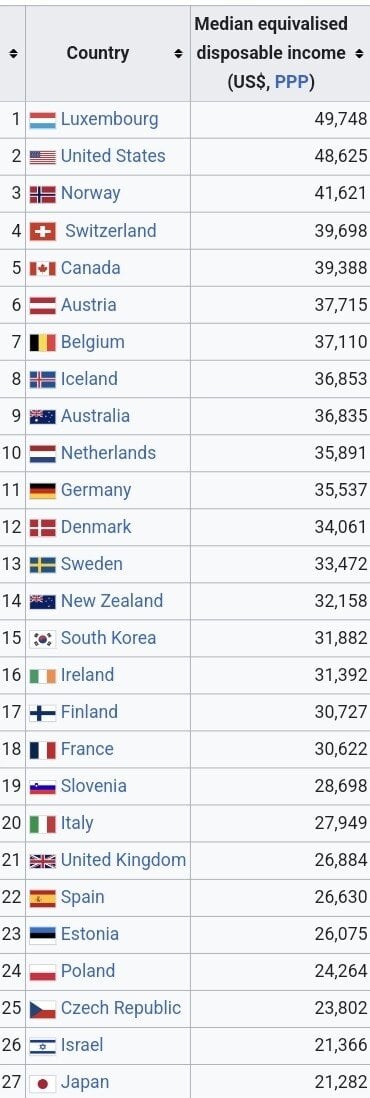Click the Luxembourg flag icon
The height and width of the screenshot is (1098, 370).
[x=42, y=120]
